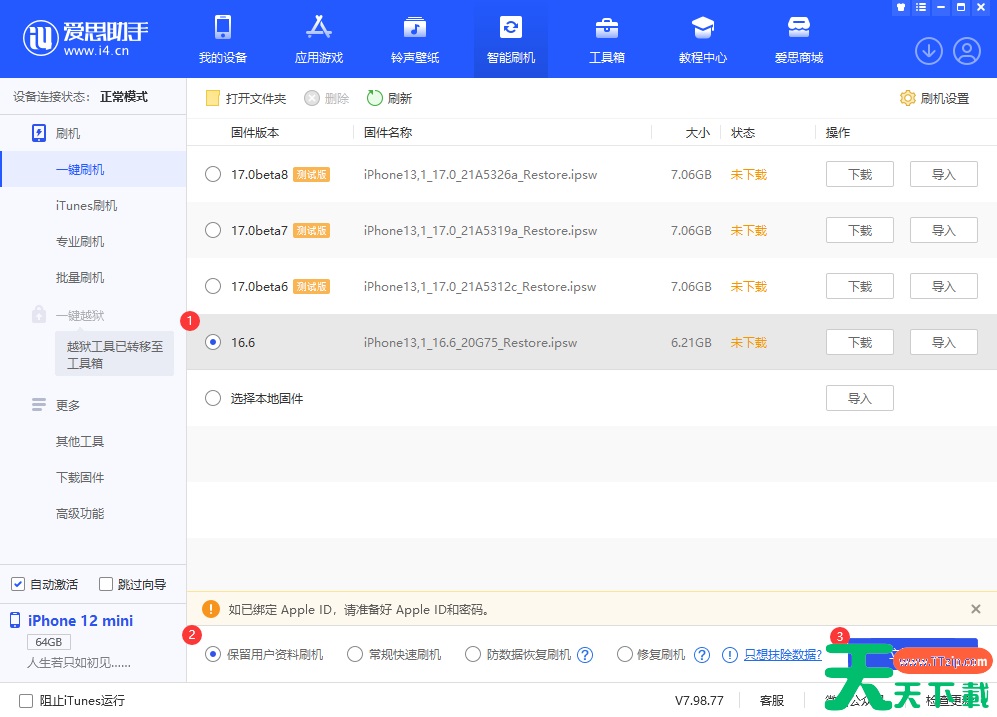Expand the 更多 sidebar section
997x717 pixels.
[67, 405]
